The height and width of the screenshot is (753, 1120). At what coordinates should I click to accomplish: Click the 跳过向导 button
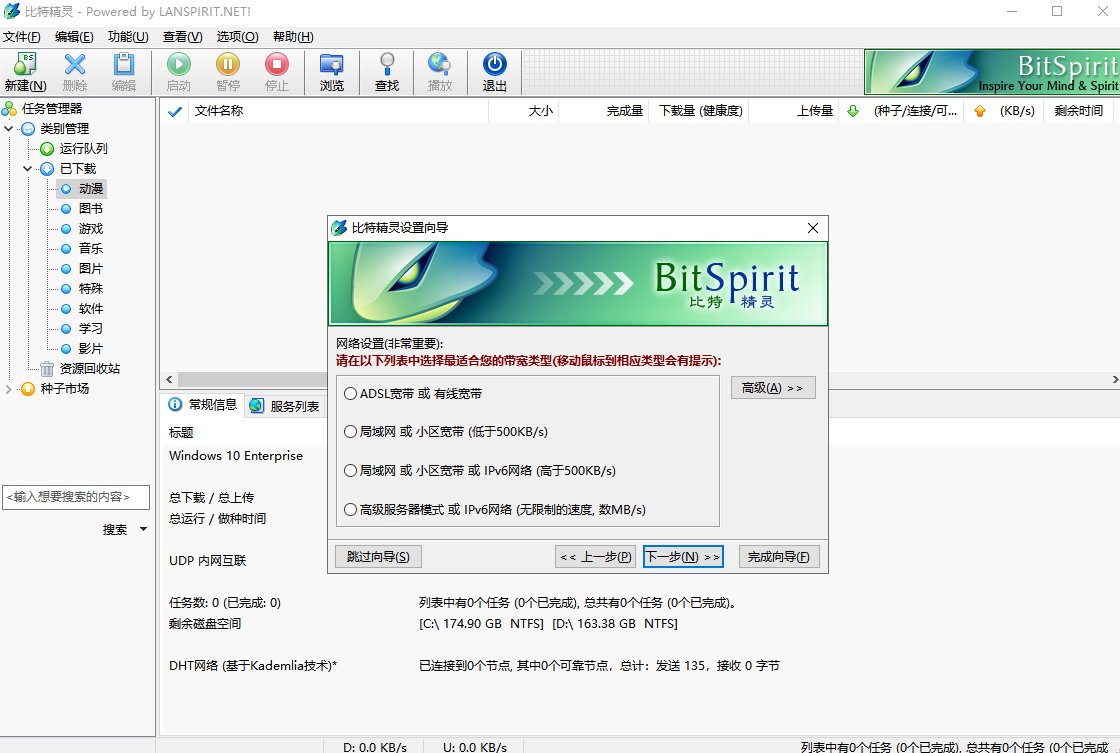click(x=378, y=556)
